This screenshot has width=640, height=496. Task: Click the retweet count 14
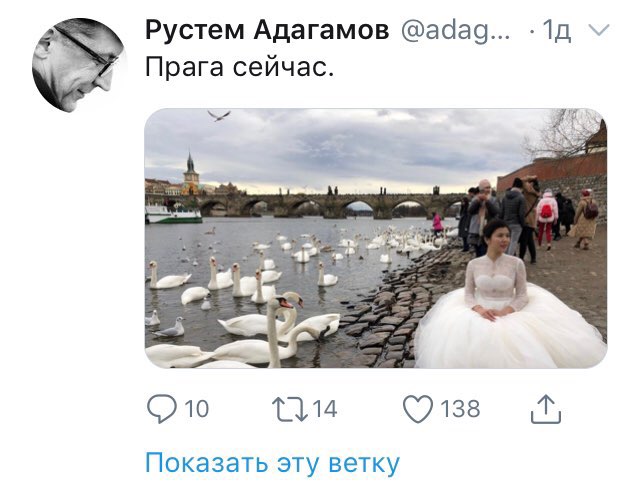click(x=325, y=409)
